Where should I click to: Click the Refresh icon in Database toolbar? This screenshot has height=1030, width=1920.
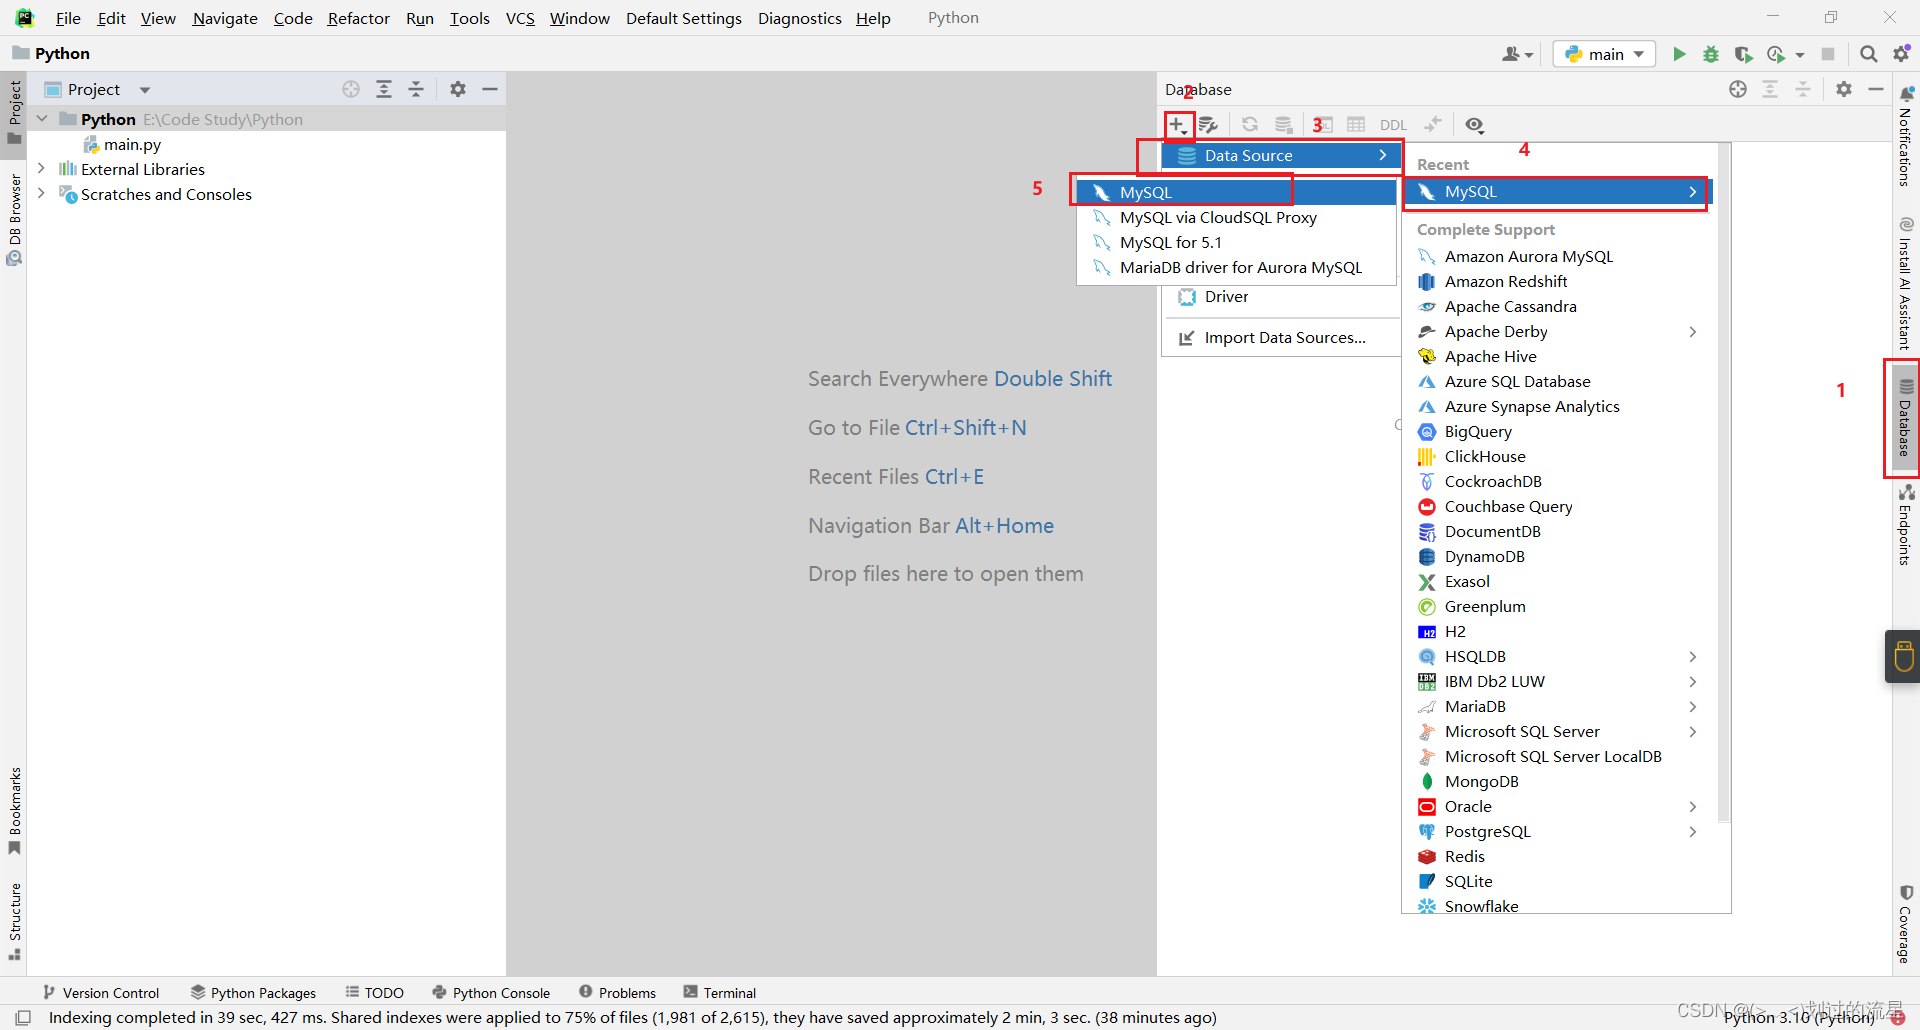coord(1250,125)
